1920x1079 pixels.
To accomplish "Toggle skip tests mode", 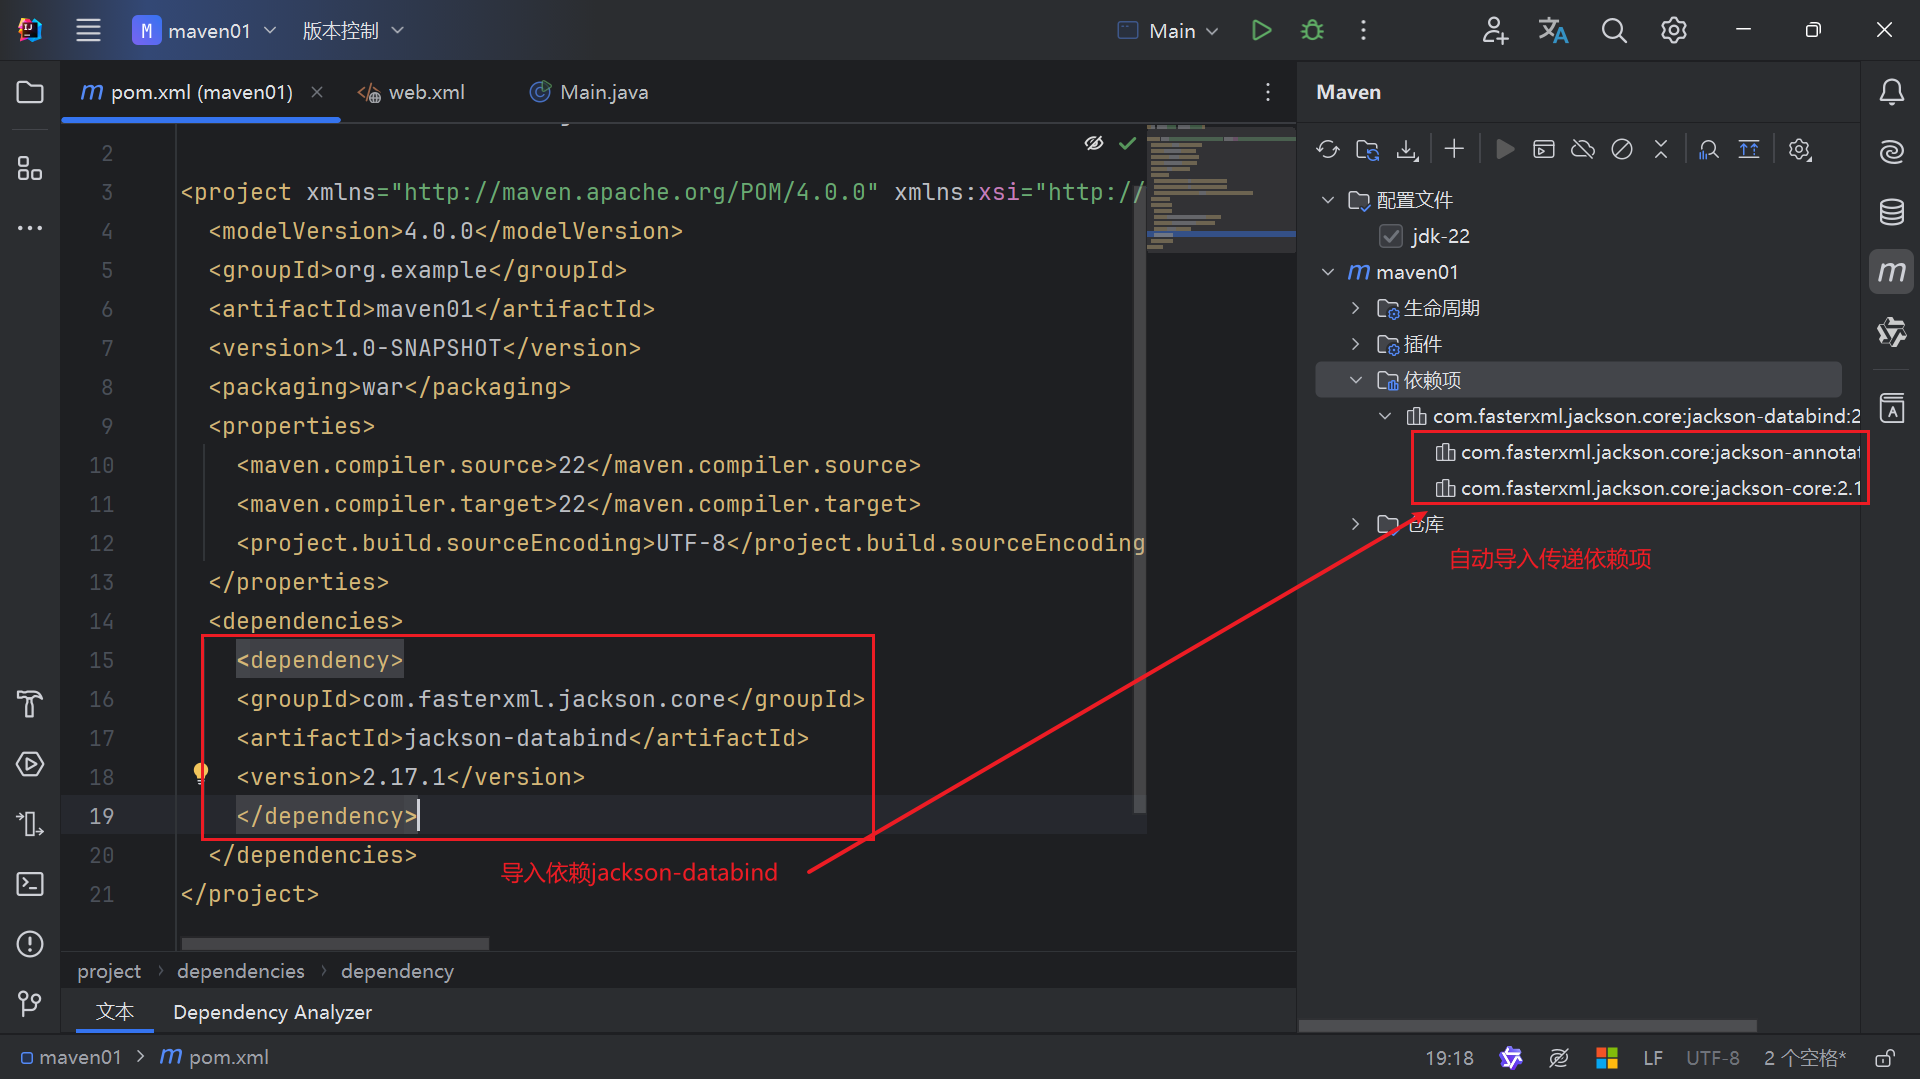I will point(1622,149).
